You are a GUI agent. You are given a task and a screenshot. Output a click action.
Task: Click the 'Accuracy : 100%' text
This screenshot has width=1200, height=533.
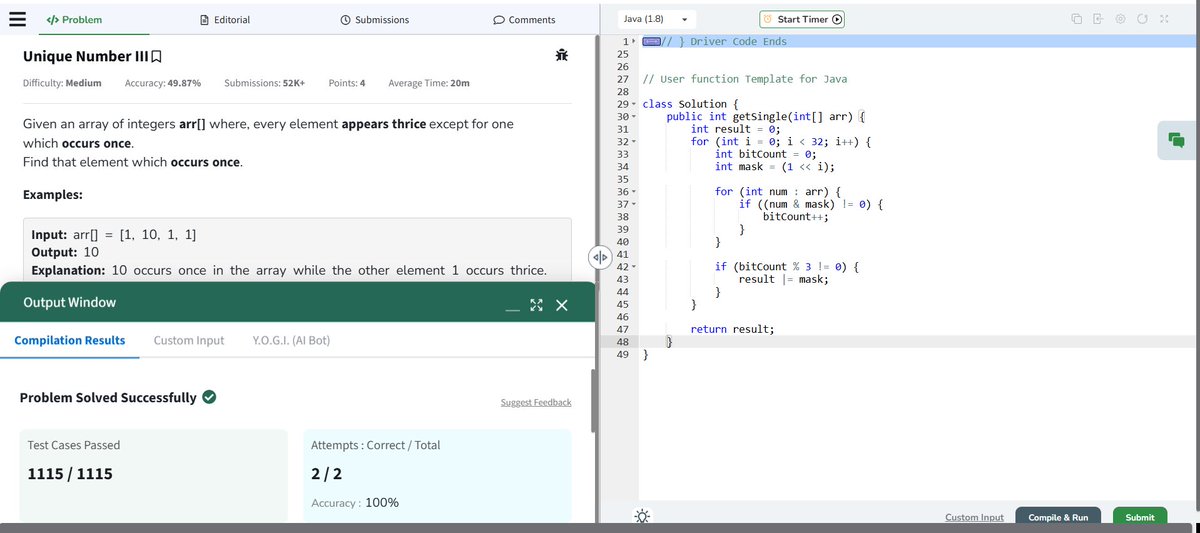point(355,503)
